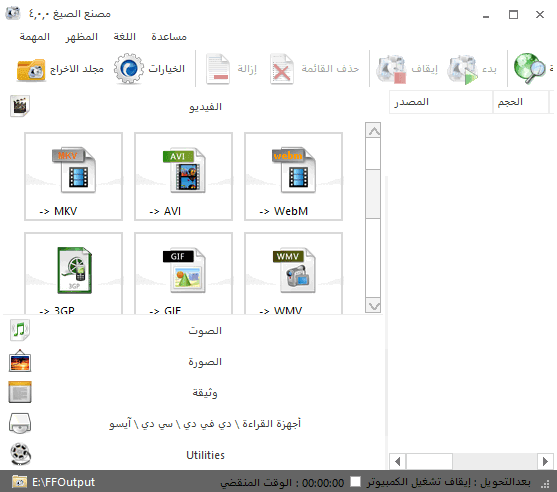Select the WMV format icon
Viewport: 557px width, 492px height.
click(294, 270)
